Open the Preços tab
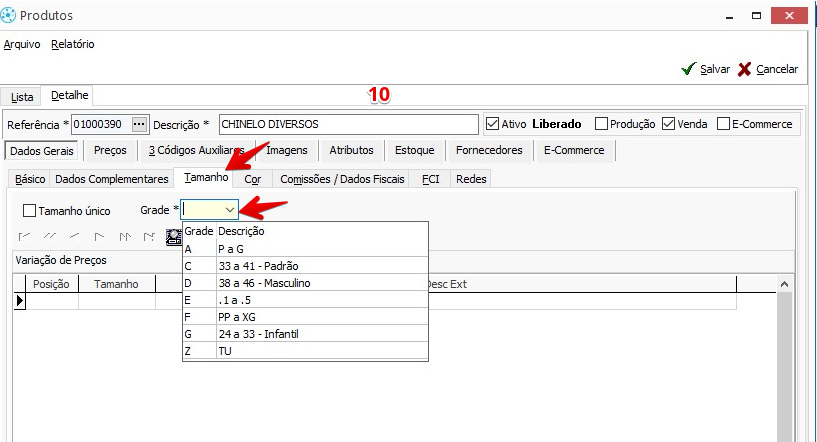This screenshot has height=442, width=817. (110, 150)
